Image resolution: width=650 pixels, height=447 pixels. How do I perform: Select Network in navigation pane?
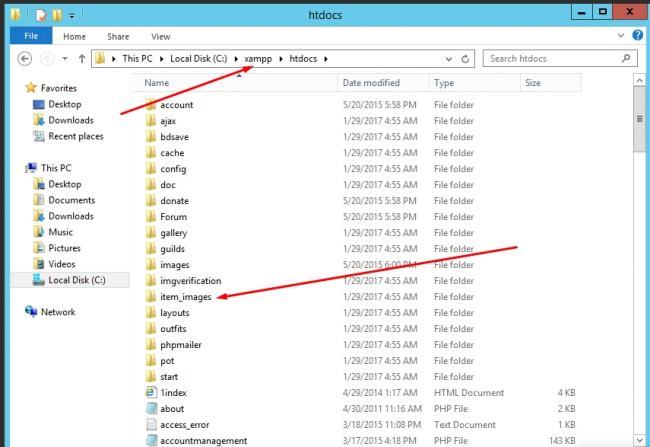click(x=58, y=312)
